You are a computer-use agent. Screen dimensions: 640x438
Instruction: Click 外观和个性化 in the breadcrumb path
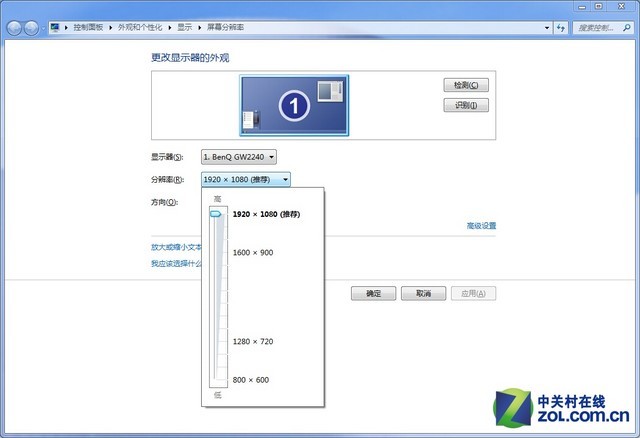141,27
